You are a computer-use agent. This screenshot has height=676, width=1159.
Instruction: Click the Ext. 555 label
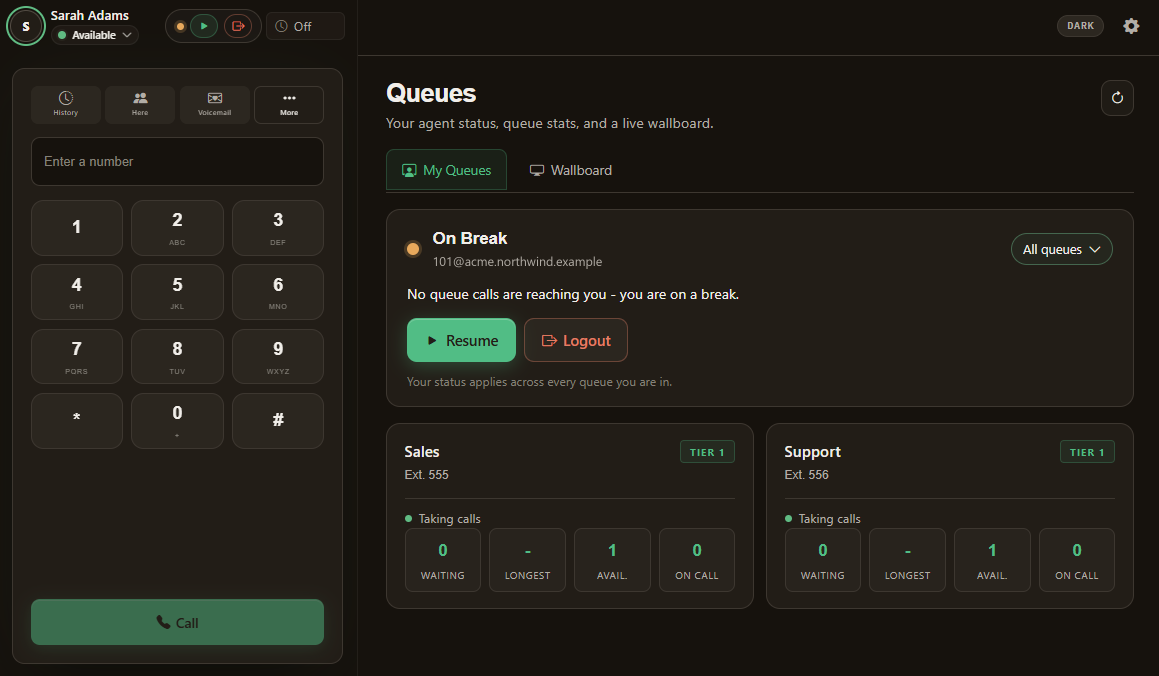click(x=426, y=474)
